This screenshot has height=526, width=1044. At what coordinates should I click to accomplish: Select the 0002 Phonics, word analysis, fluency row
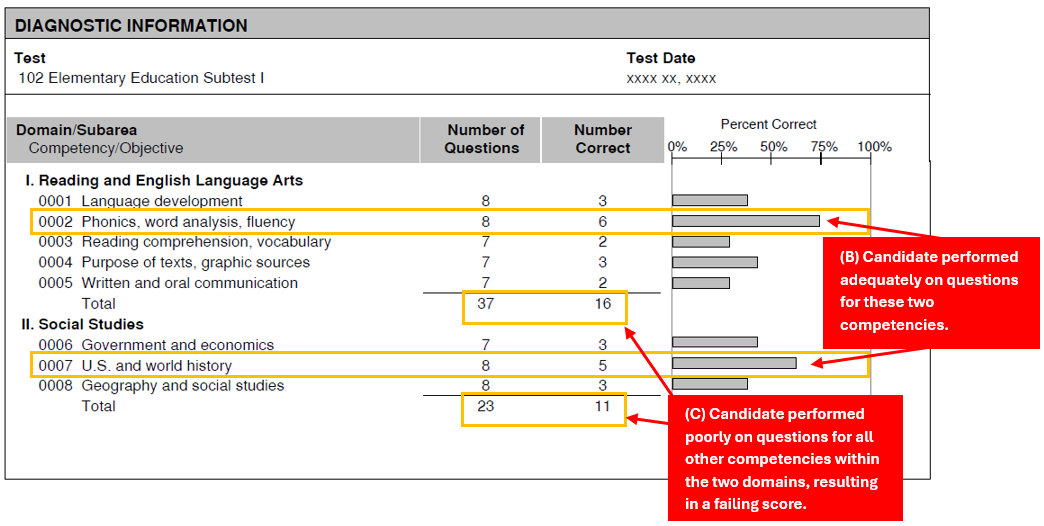click(x=167, y=222)
